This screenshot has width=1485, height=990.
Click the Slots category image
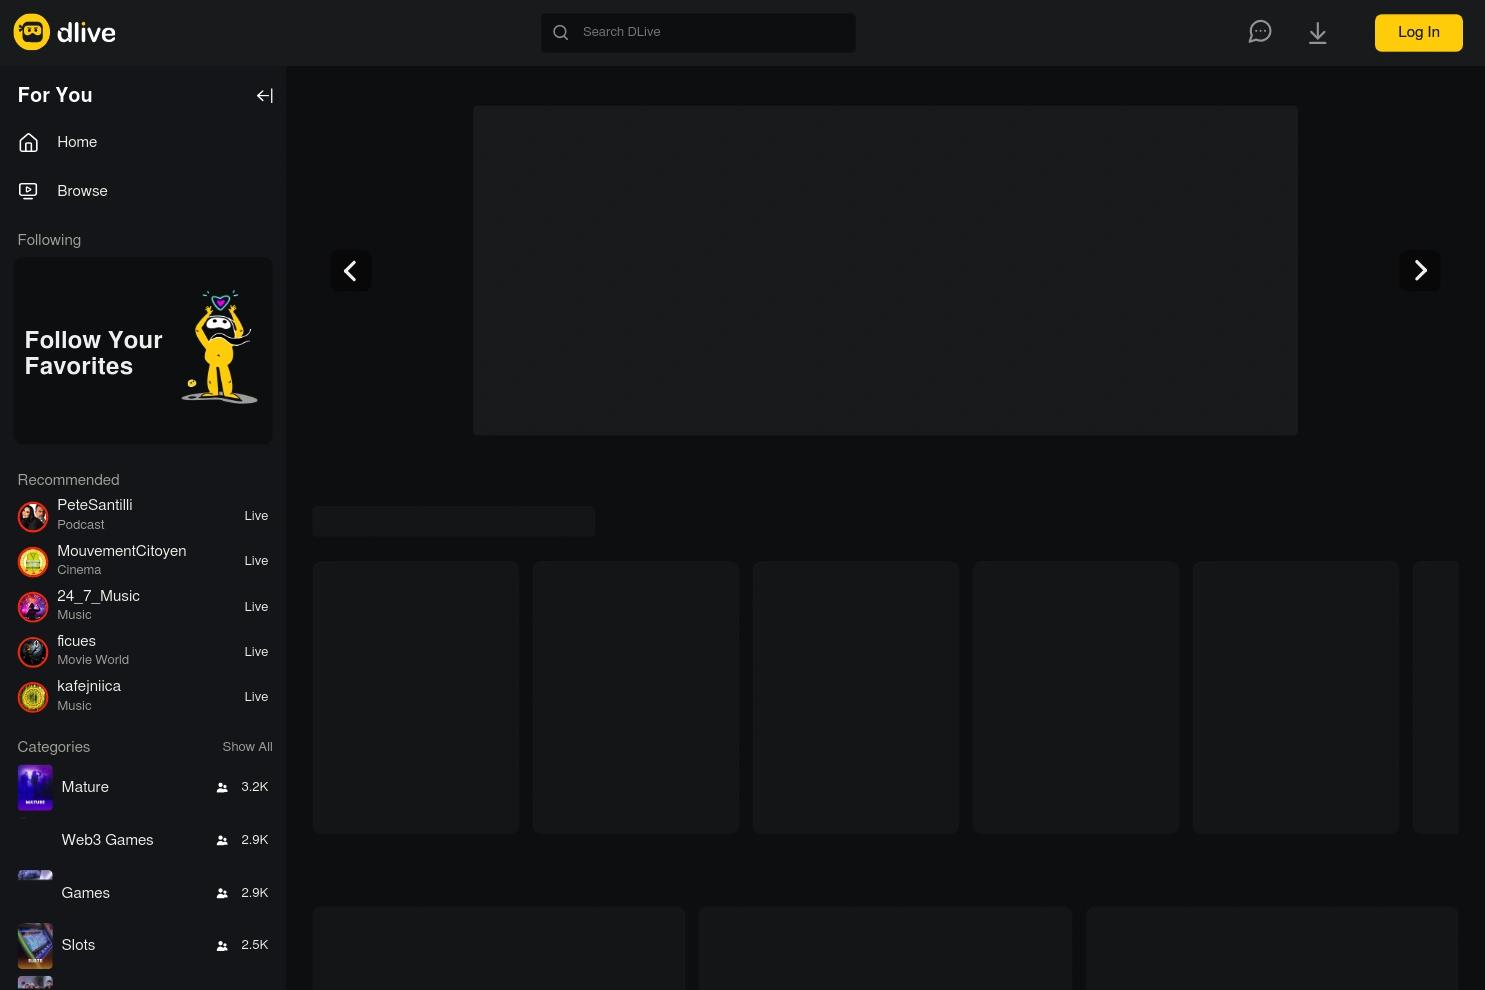[35, 945]
